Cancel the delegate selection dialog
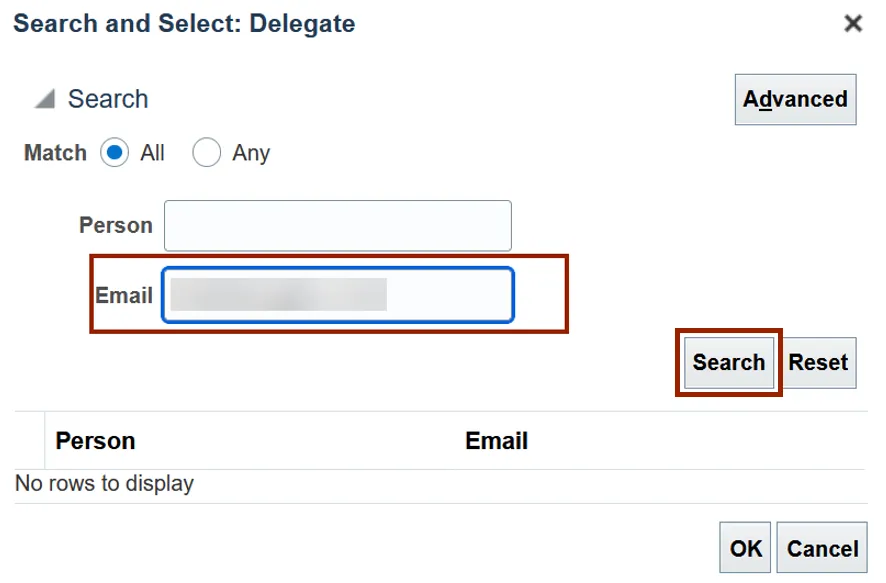 pyautogui.click(x=822, y=548)
